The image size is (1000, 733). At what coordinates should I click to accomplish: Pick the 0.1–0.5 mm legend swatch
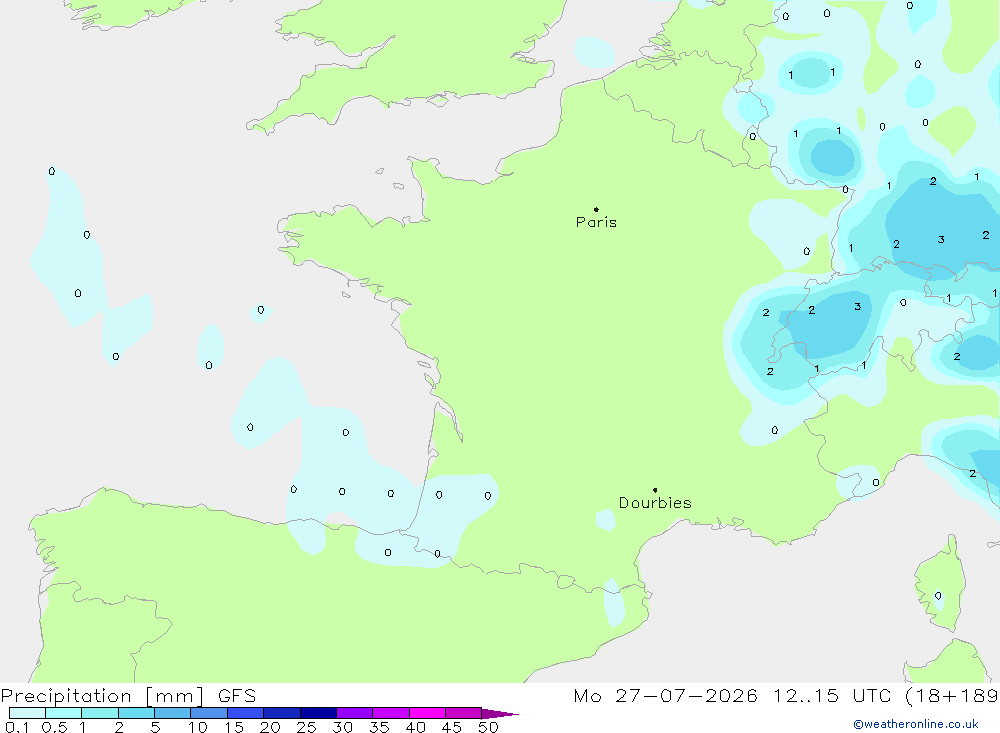(27, 713)
